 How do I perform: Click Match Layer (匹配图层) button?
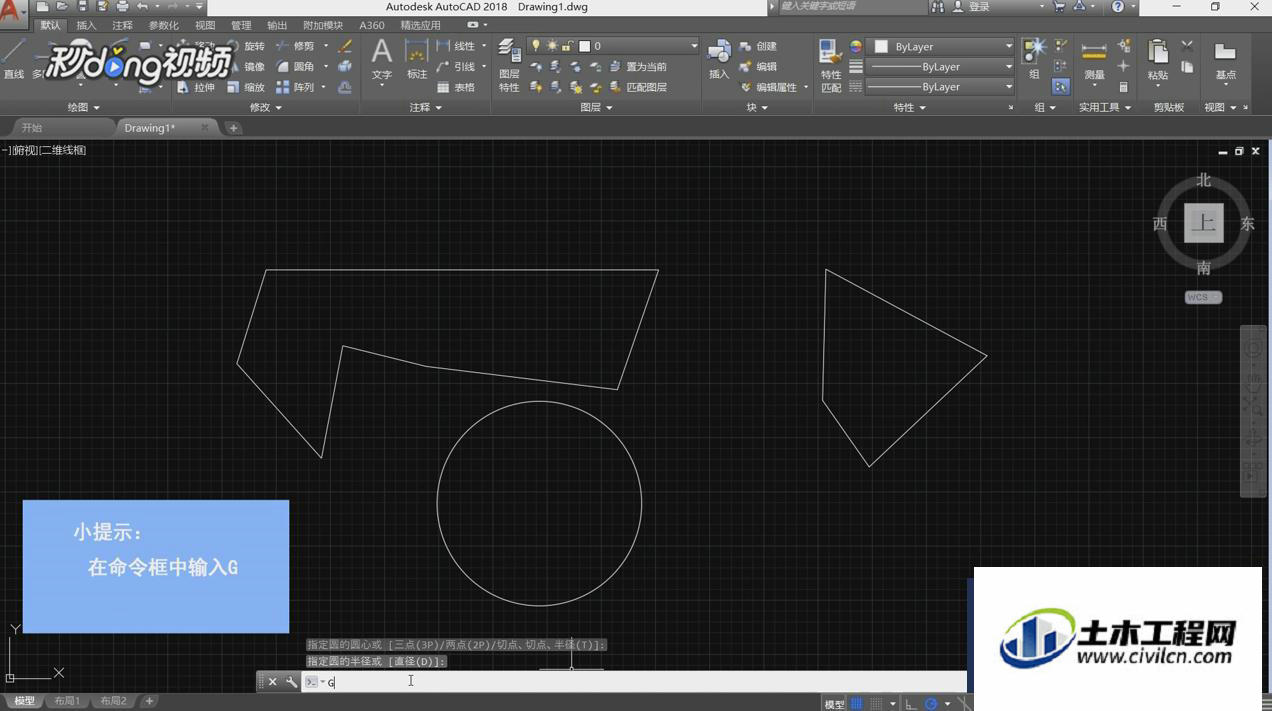click(x=638, y=87)
